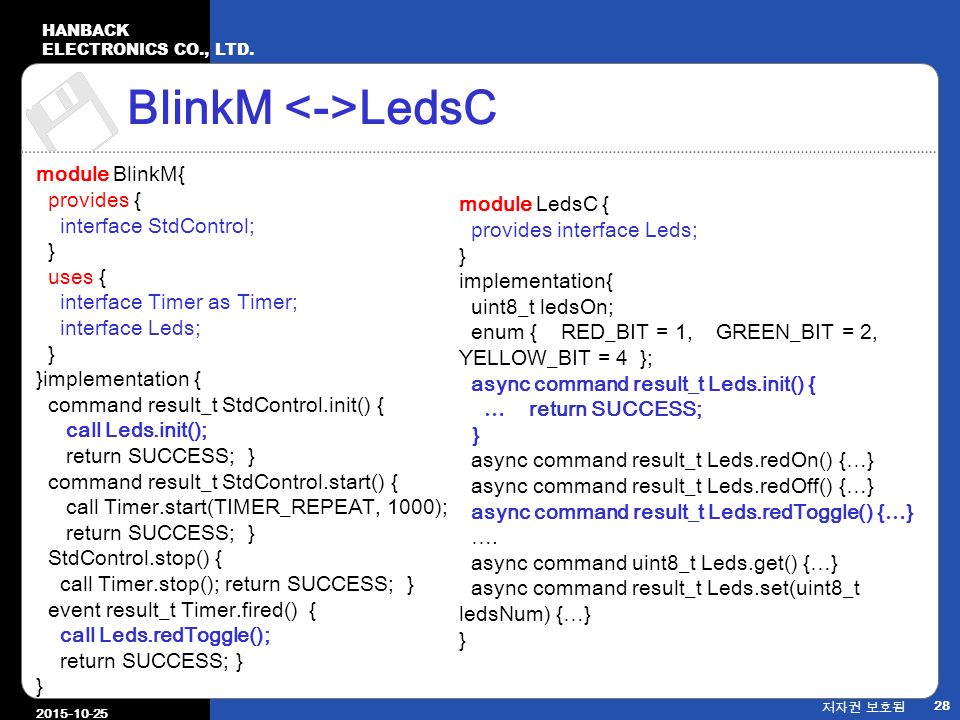Select the line 'module BlinkM{'
960x720 pixels.
pyautogui.click(x=111, y=174)
